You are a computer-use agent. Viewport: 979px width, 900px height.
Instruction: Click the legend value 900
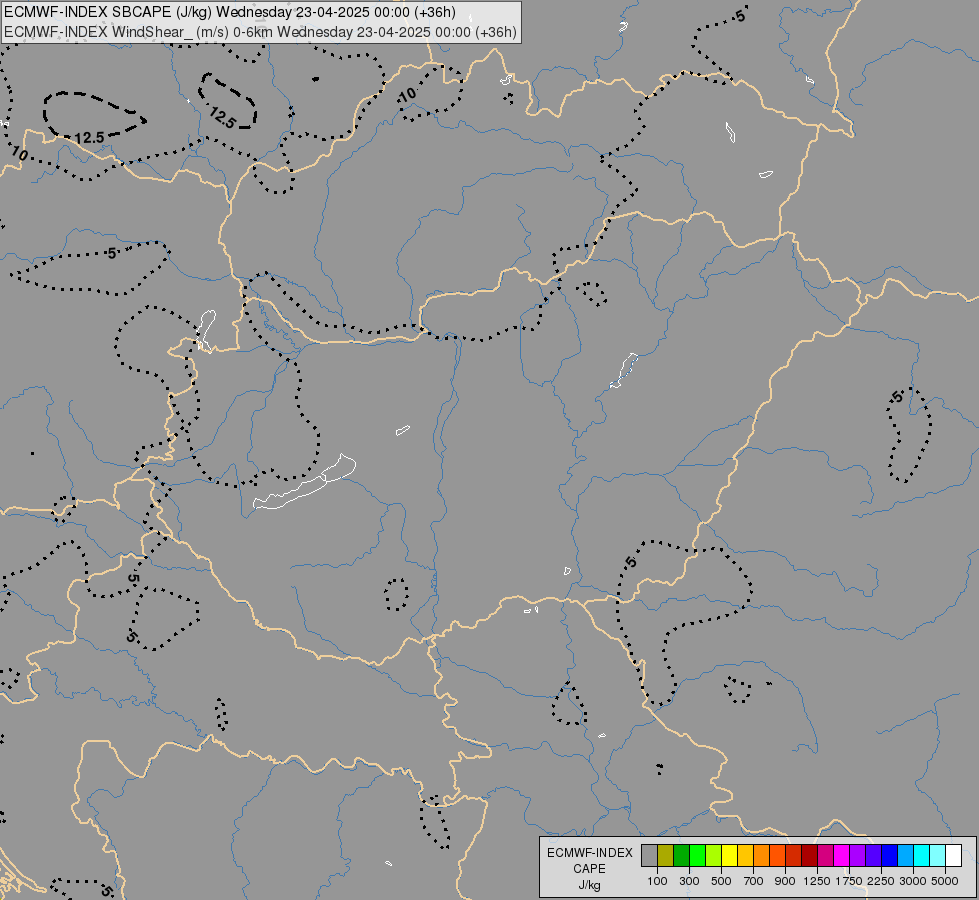click(785, 881)
